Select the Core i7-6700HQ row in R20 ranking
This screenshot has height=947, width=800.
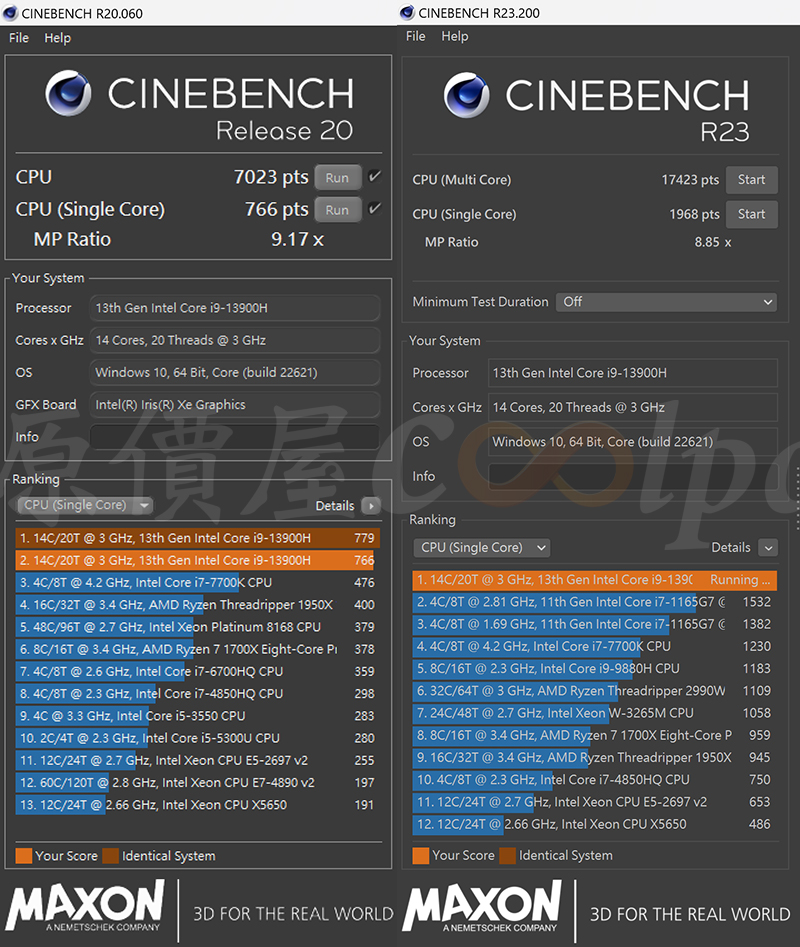198,671
